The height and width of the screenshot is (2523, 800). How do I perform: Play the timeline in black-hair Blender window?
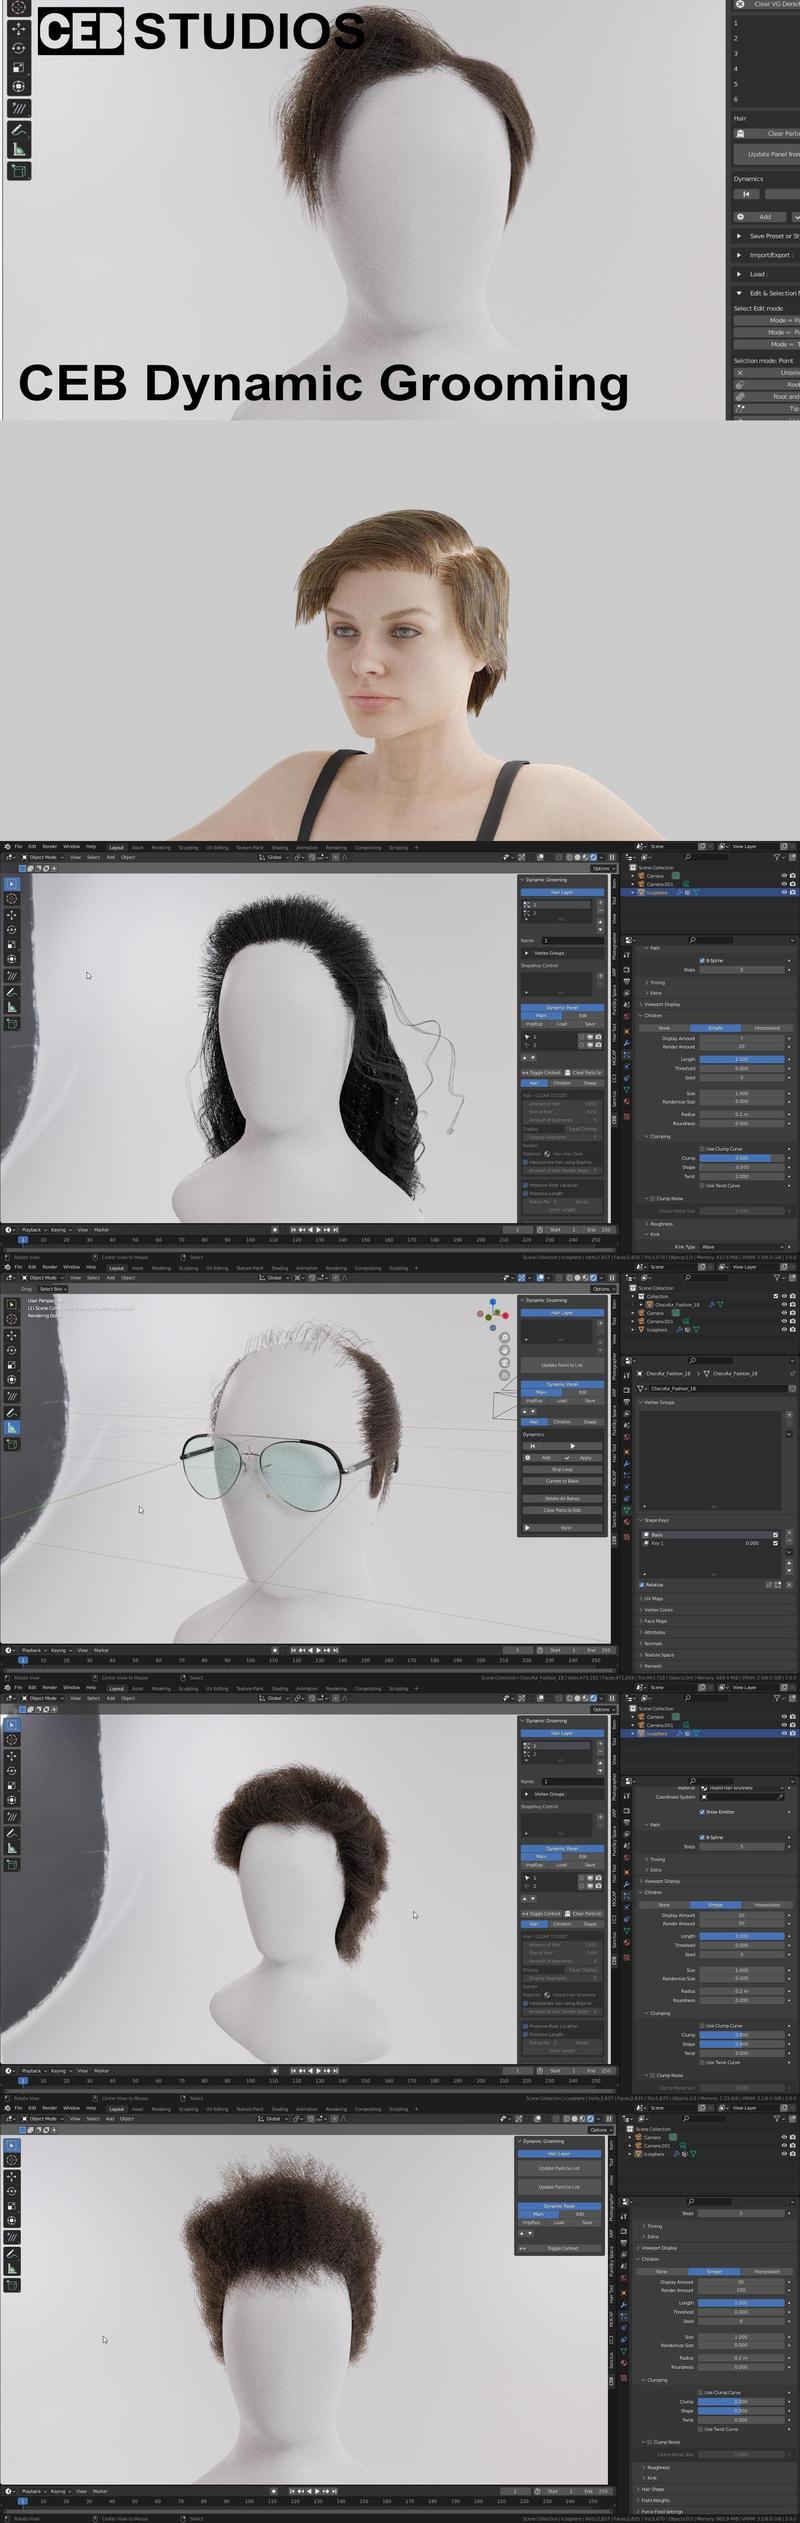coord(320,1229)
